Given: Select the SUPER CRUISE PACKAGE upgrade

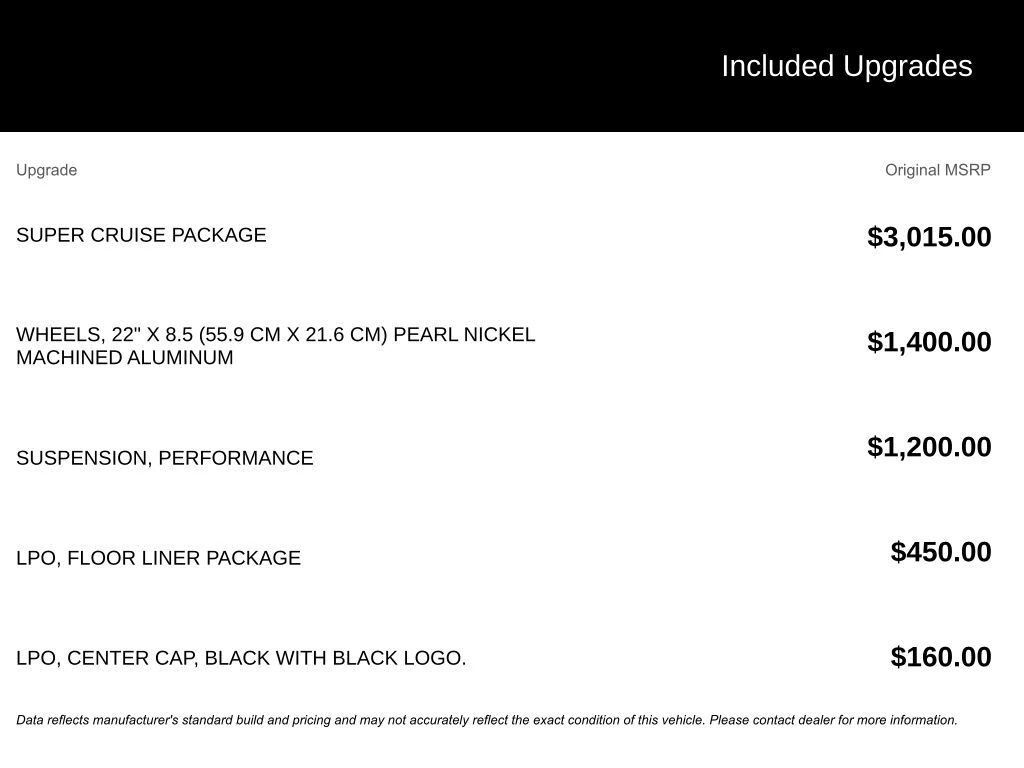Looking at the screenshot, I should pos(141,235).
